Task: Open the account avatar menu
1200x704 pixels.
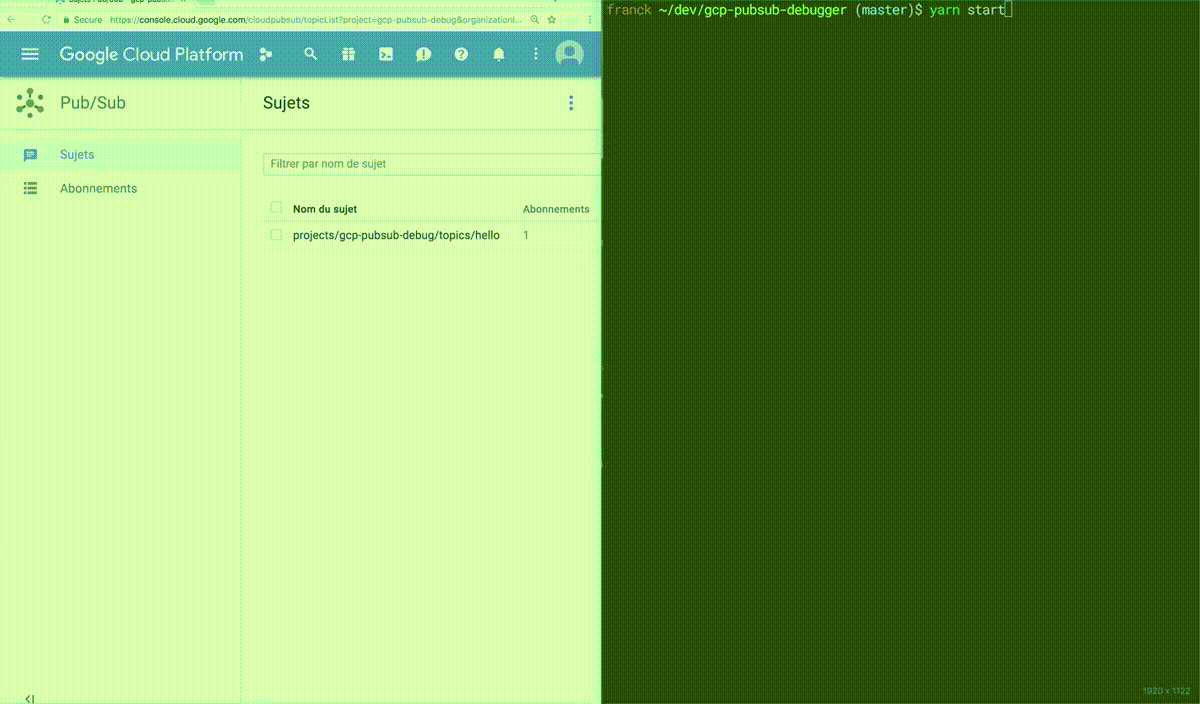Action: (x=569, y=54)
